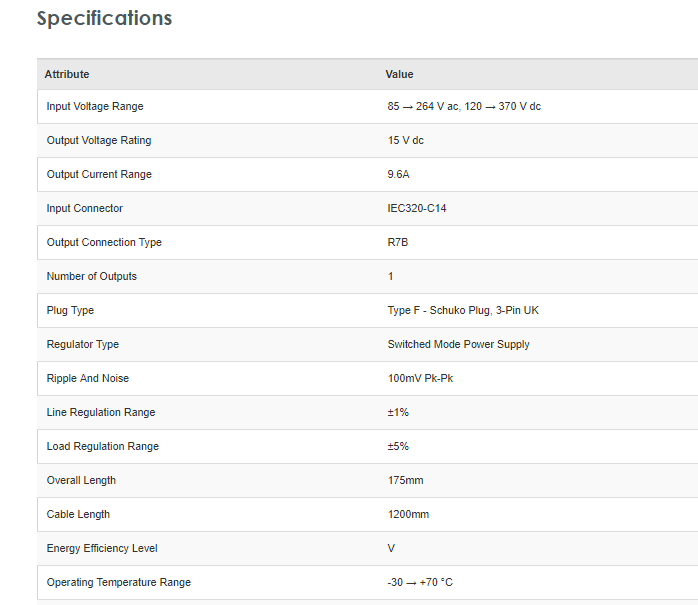
Task: Select the Energy Efficiency Level label
Action: point(102,548)
